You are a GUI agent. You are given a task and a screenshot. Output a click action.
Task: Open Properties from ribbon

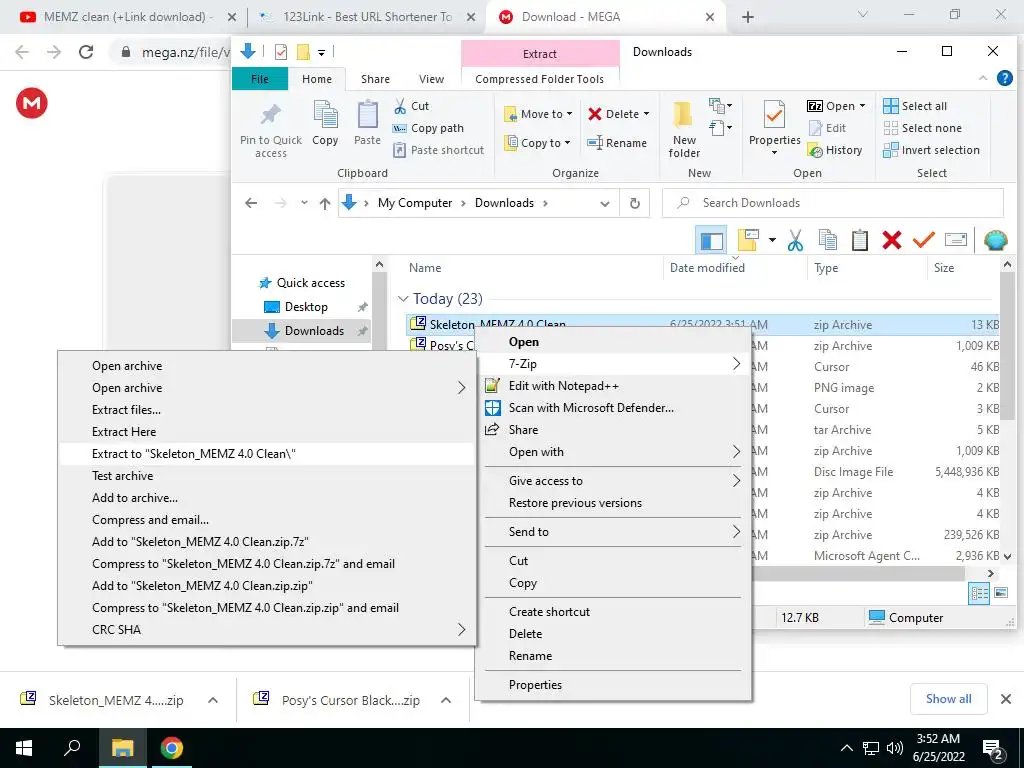775,127
